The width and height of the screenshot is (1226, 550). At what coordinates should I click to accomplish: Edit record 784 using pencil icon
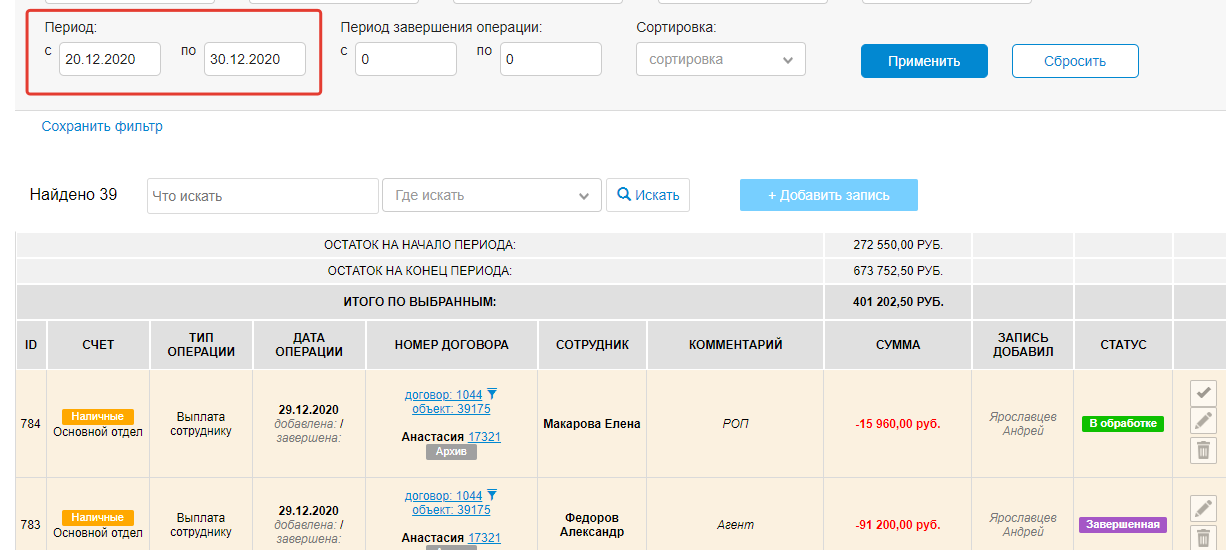(x=1203, y=421)
